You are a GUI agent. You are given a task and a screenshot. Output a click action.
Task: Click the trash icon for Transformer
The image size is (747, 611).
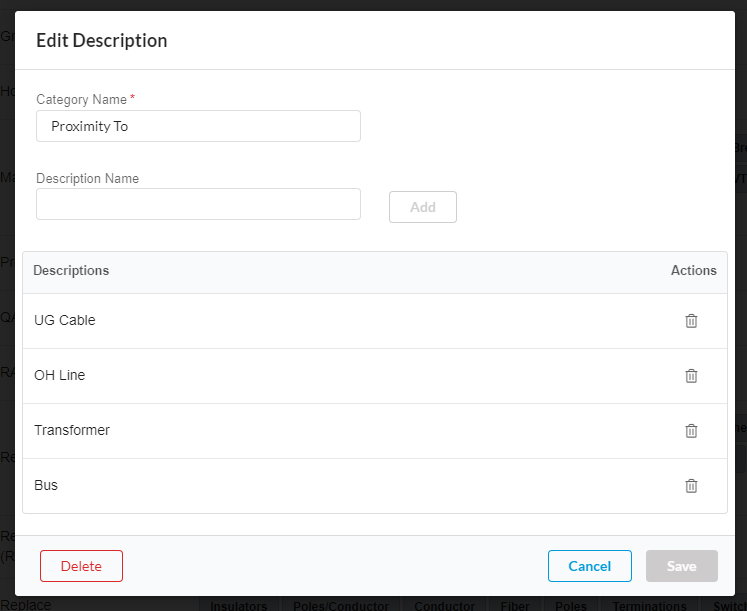click(x=690, y=431)
